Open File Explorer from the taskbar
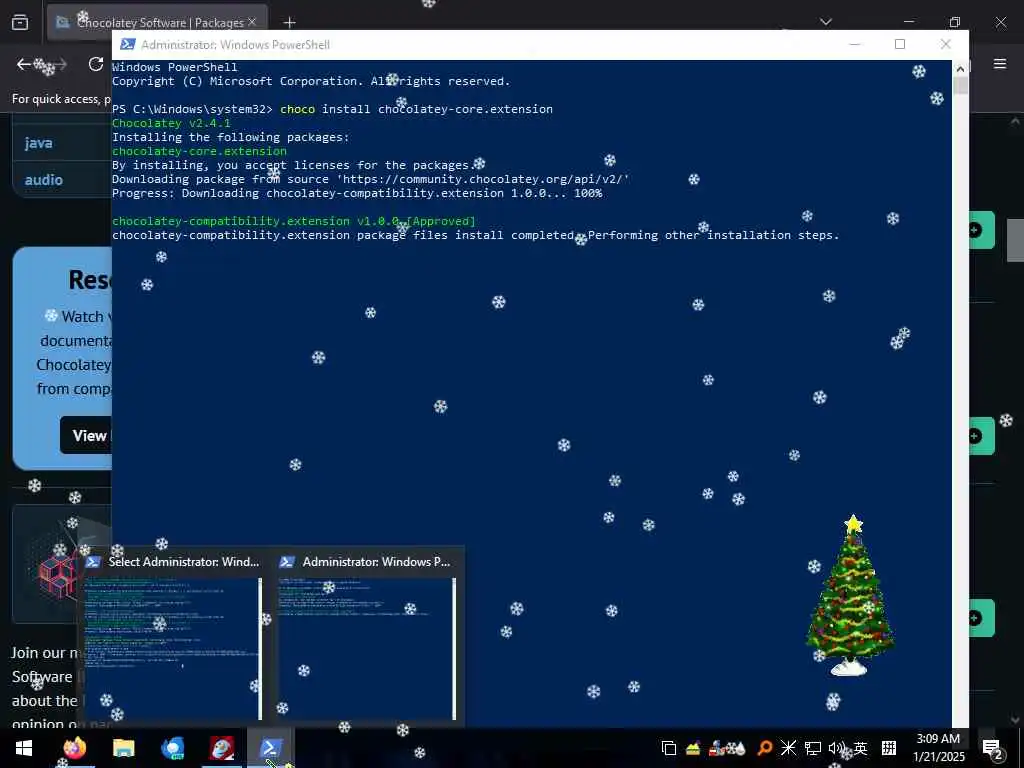This screenshot has width=1024, height=768. [x=123, y=748]
